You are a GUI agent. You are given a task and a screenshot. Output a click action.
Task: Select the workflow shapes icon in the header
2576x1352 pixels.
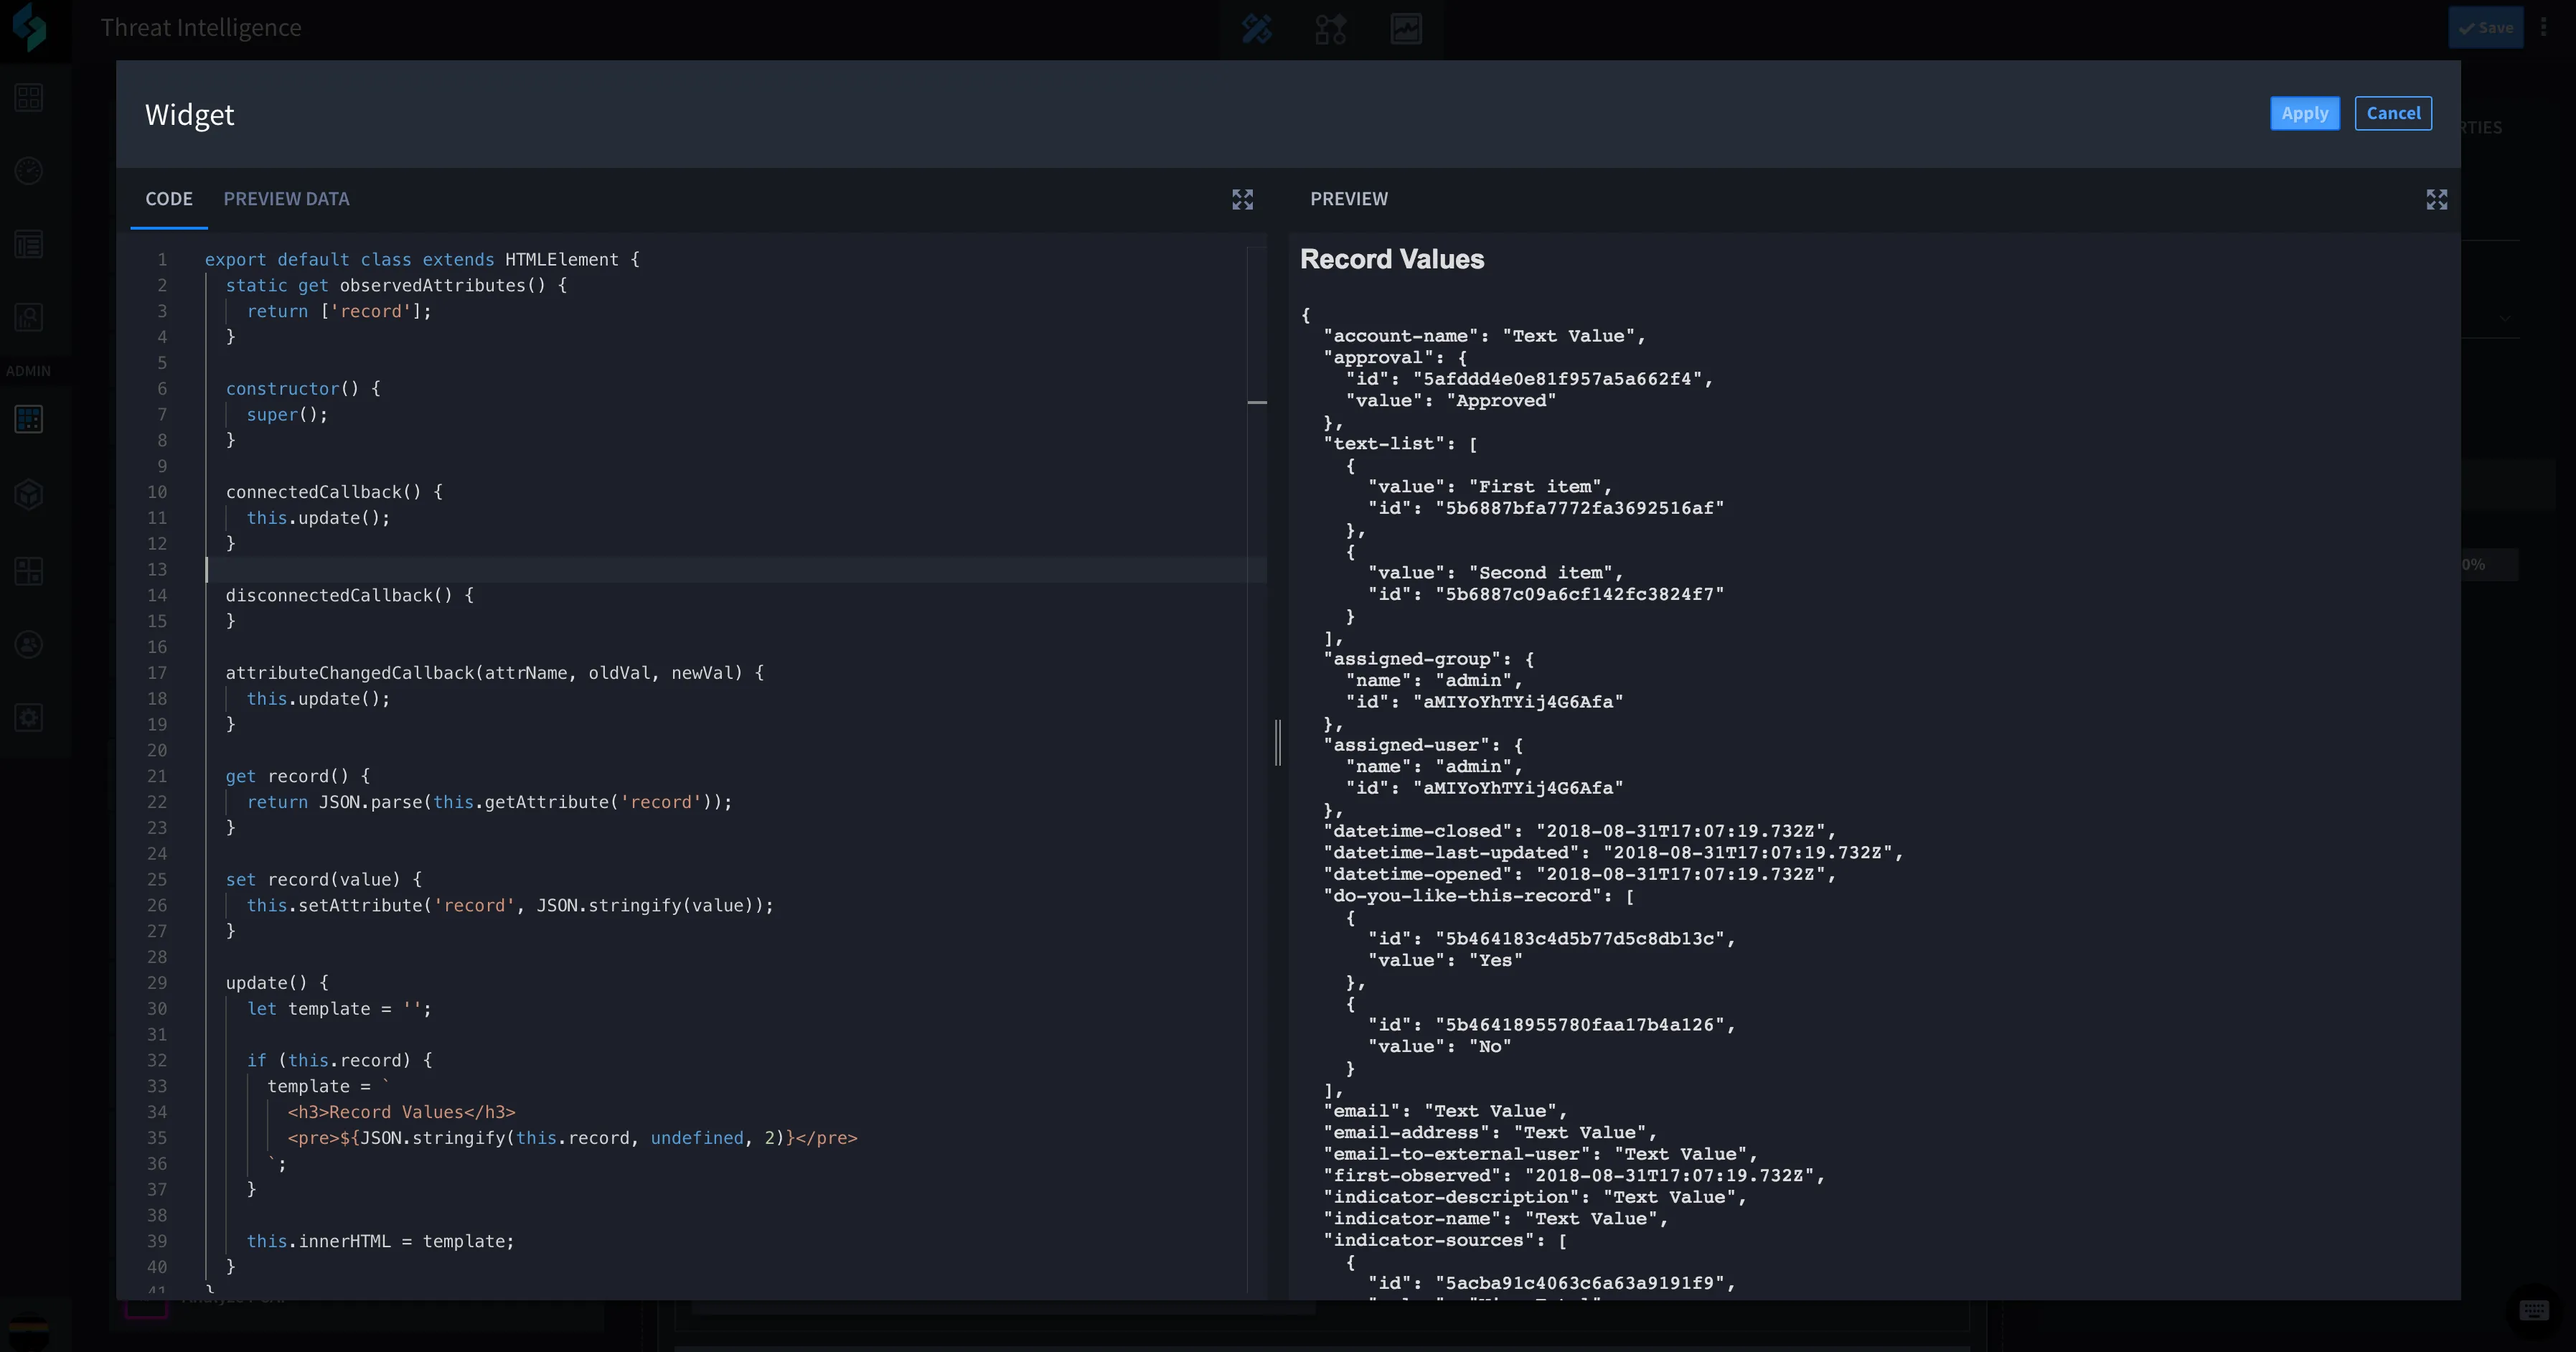click(1331, 28)
